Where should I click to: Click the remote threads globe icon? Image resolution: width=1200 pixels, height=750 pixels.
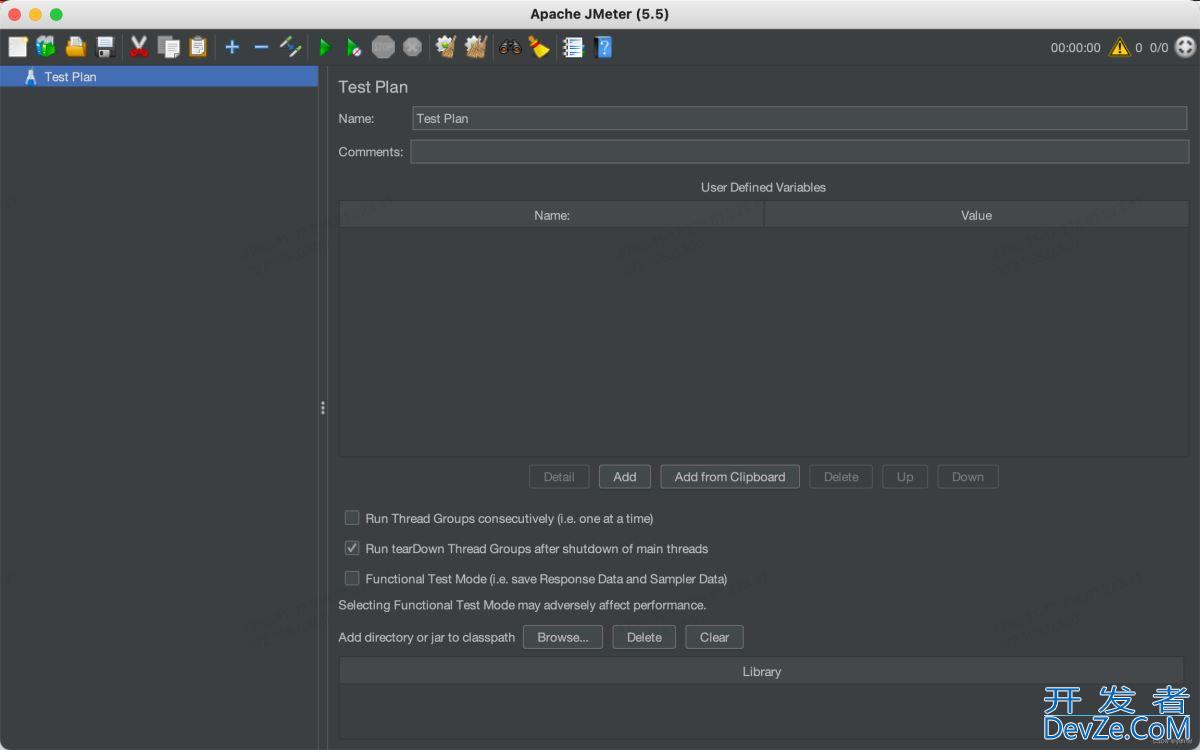(x=1185, y=47)
